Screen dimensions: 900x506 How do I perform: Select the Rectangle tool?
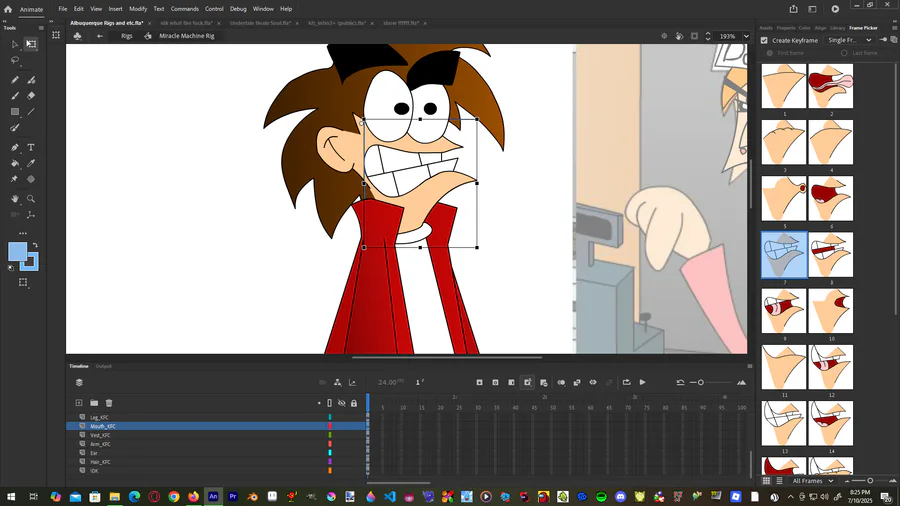pos(15,112)
